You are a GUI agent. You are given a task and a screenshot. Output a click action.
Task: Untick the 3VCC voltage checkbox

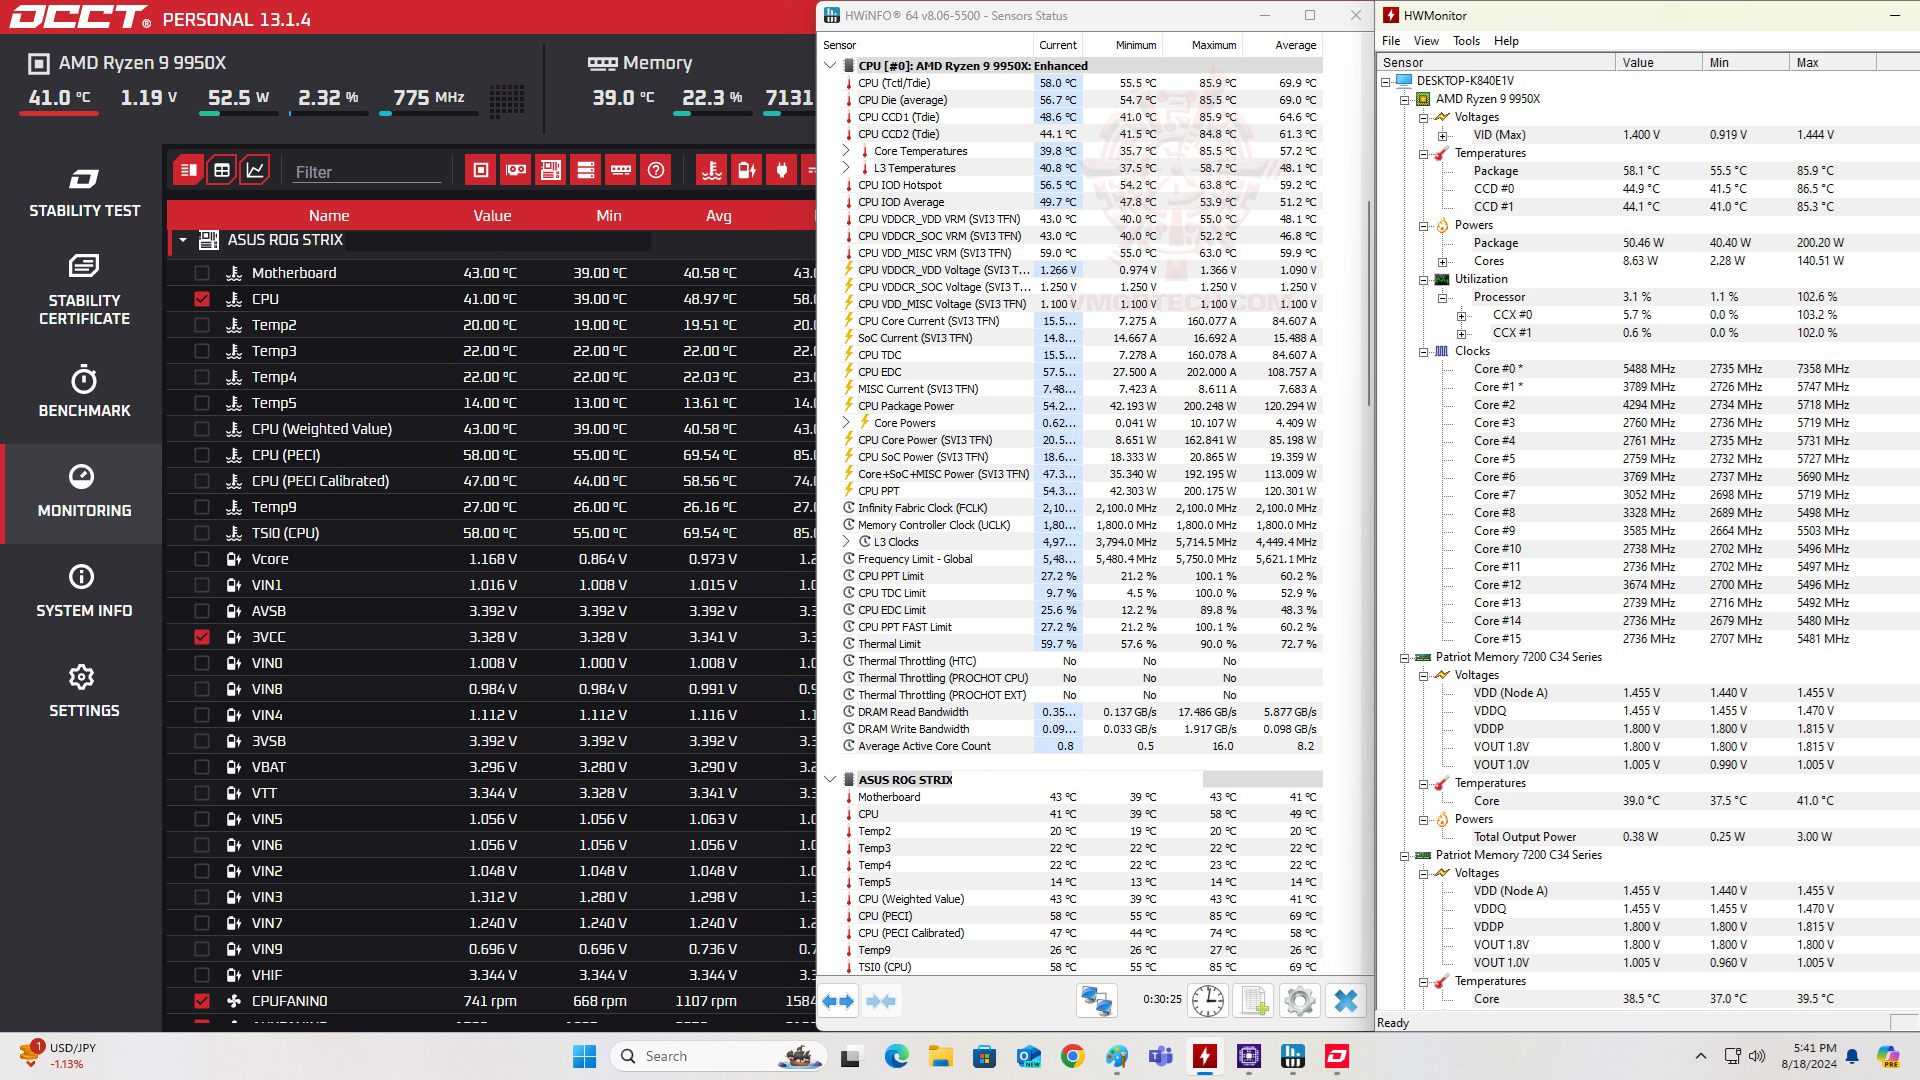[202, 637]
